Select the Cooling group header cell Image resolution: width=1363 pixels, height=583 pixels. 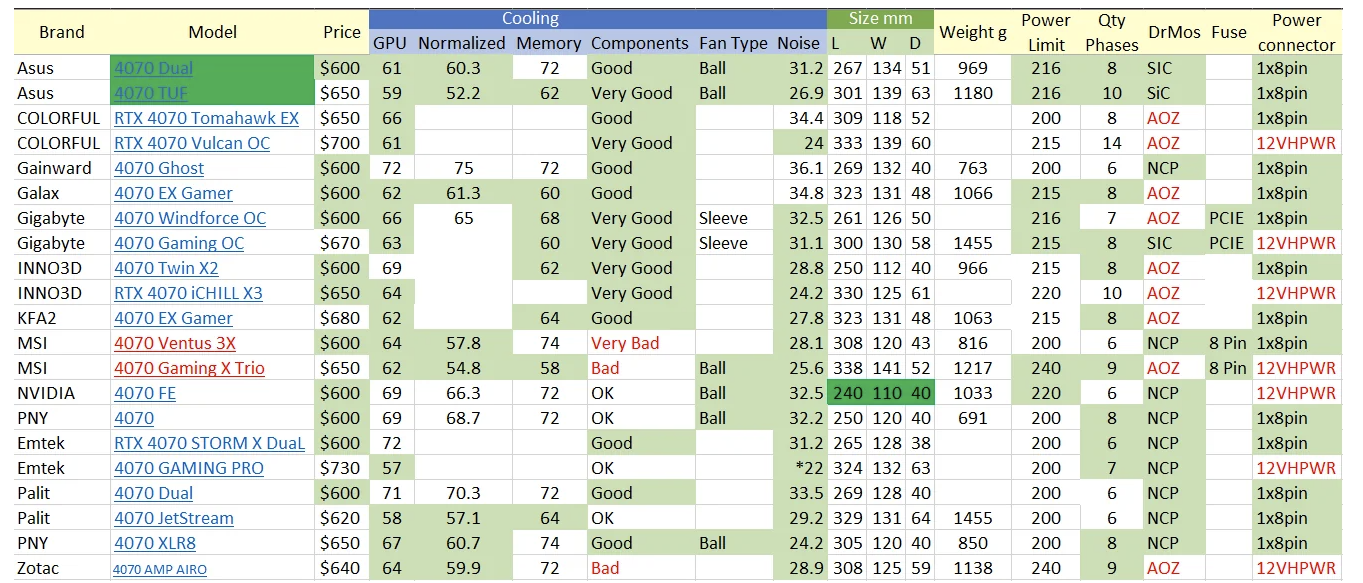click(x=530, y=19)
